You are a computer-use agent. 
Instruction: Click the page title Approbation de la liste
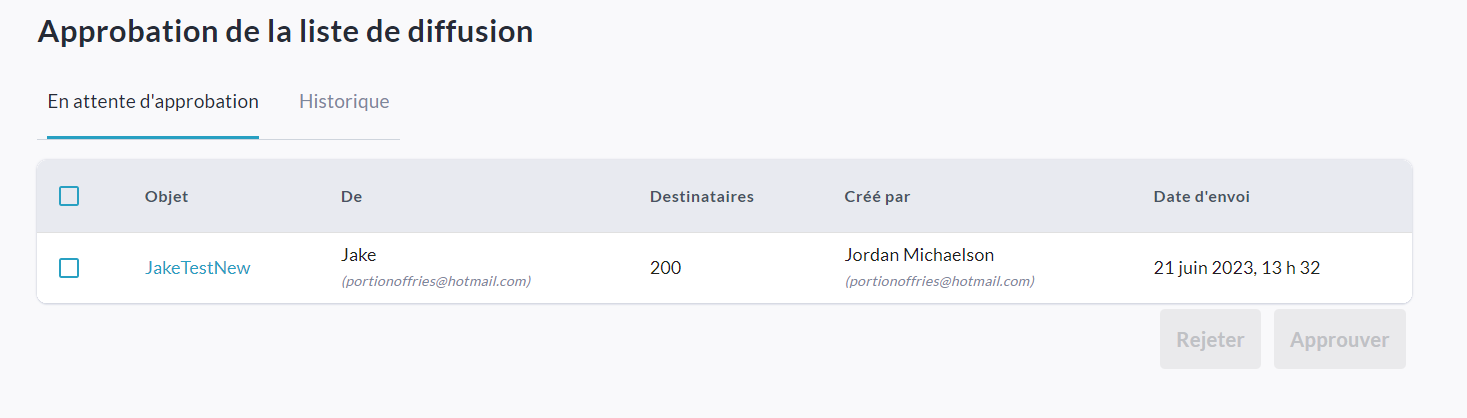[x=285, y=31]
